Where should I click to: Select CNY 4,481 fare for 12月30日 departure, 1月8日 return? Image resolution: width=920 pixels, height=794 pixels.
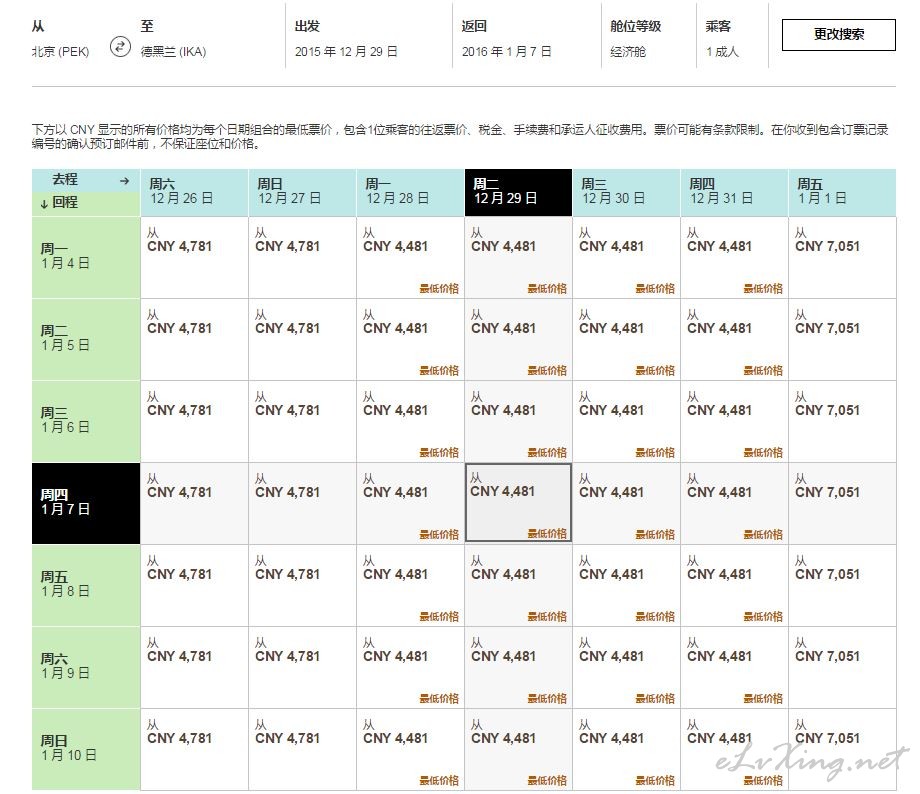(x=626, y=585)
